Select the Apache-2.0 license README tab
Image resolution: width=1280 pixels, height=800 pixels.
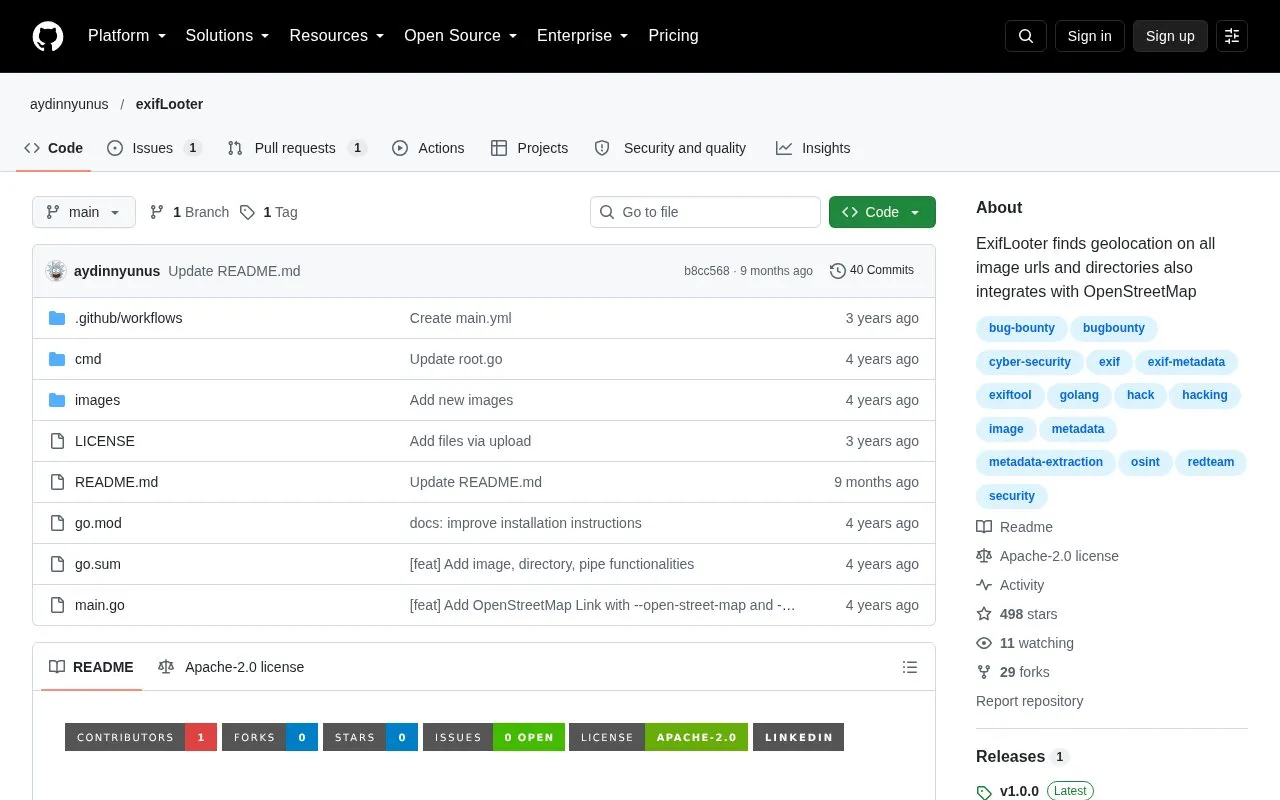[x=231, y=667]
